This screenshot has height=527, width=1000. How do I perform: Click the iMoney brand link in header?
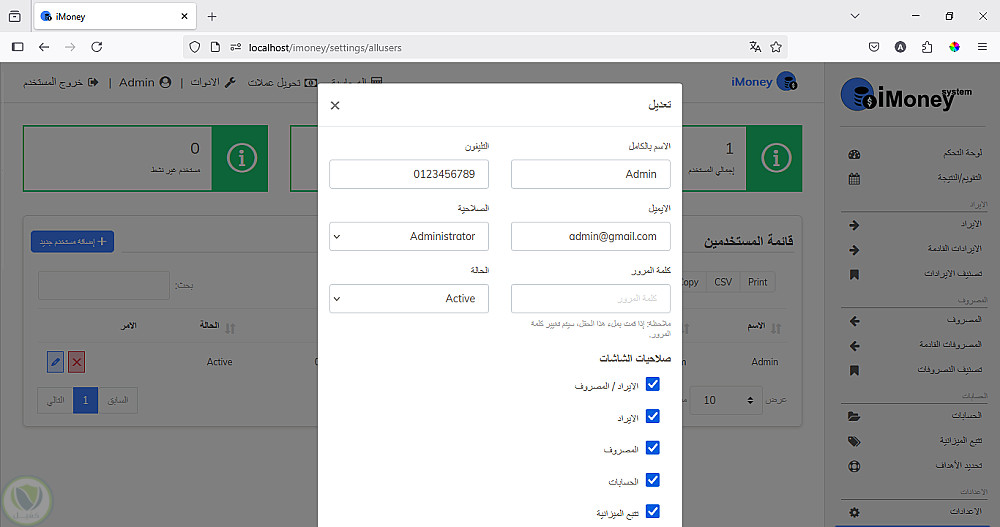point(764,82)
